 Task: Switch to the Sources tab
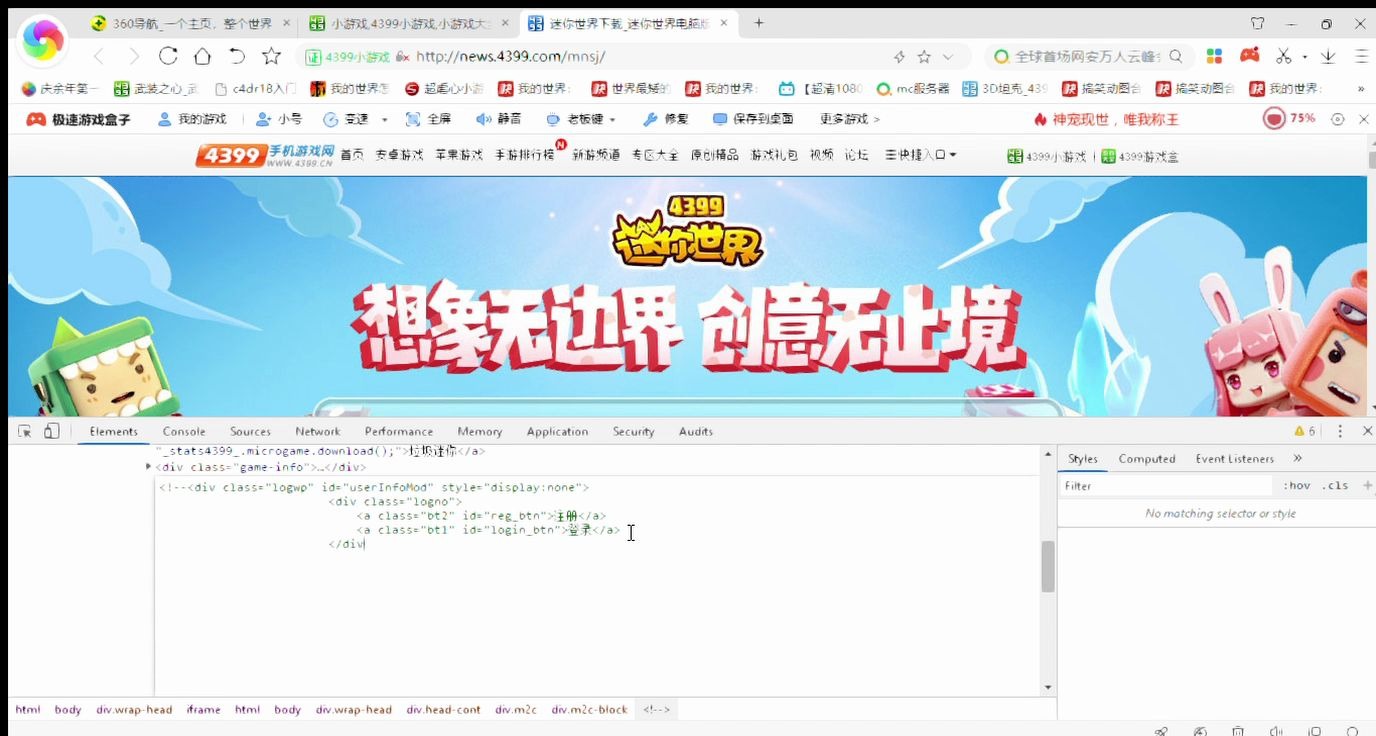click(250, 431)
